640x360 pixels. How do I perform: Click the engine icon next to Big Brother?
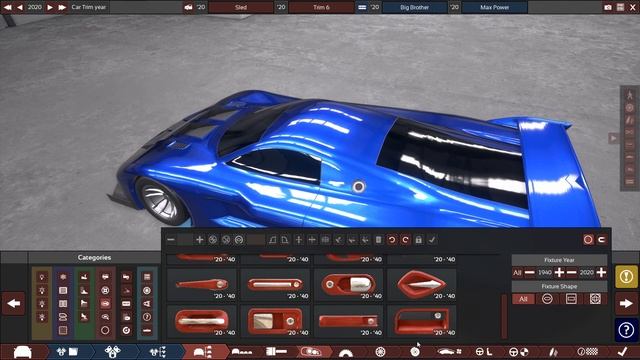(x=362, y=7)
